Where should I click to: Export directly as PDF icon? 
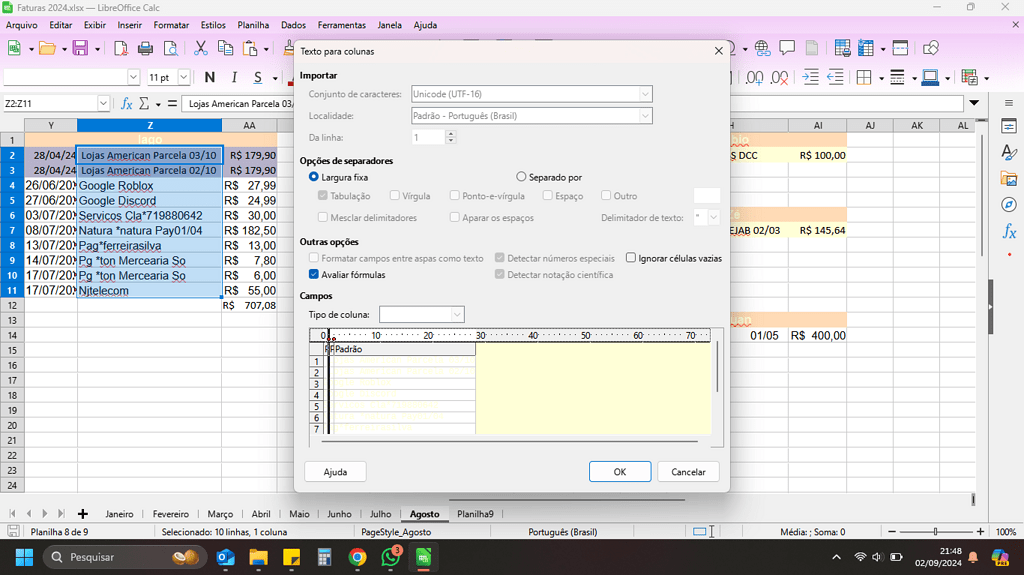[x=121, y=48]
